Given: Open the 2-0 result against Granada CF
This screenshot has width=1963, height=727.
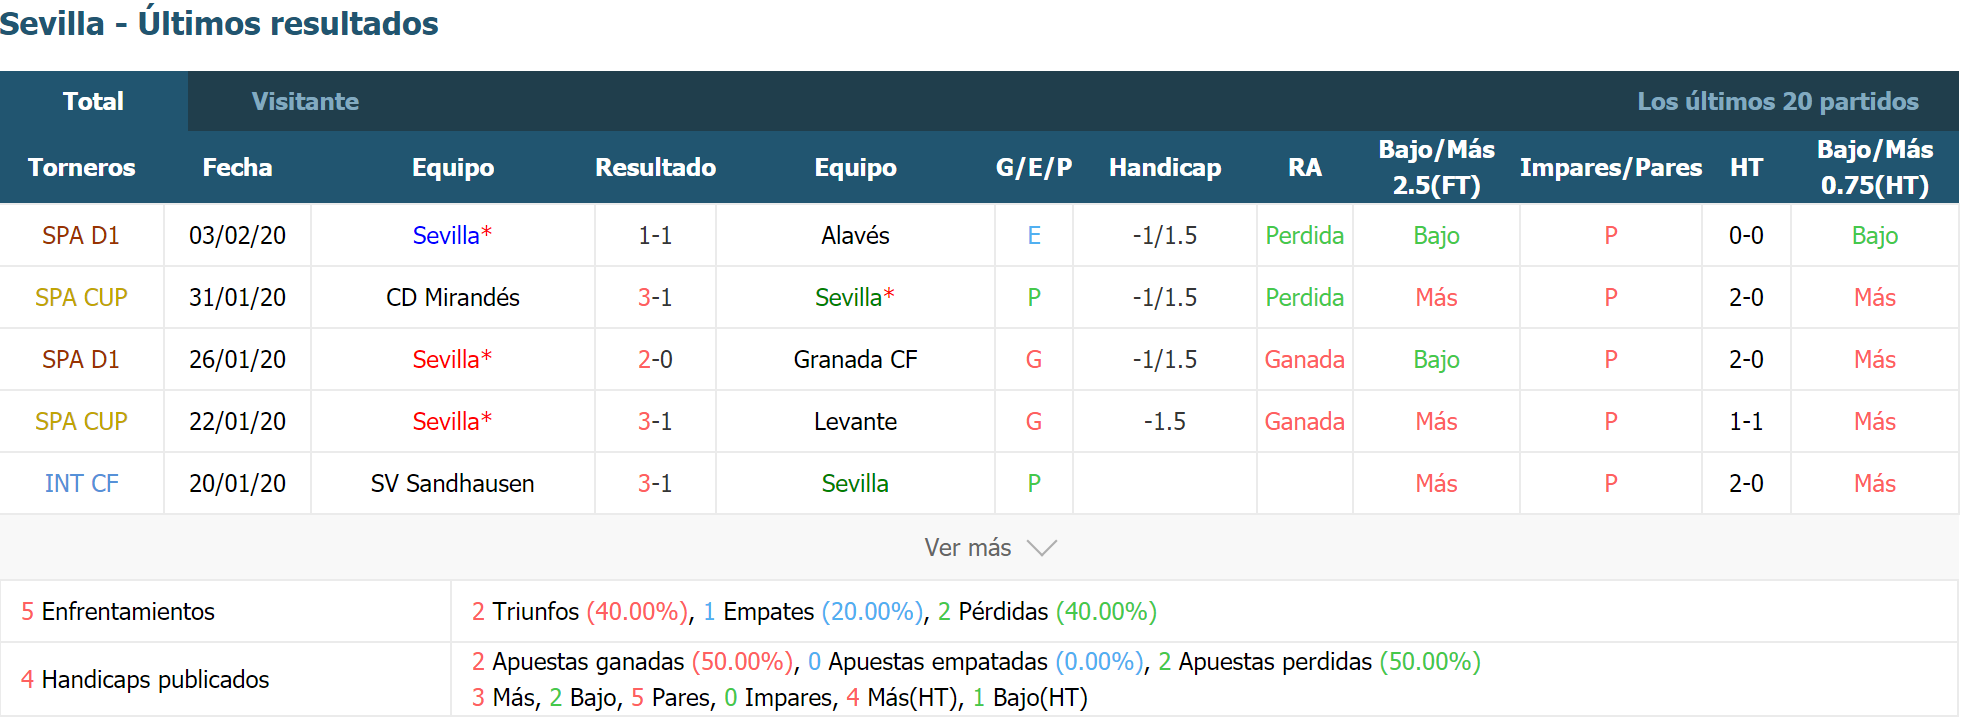Looking at the screenshot, I should click(x=655, y=359).
